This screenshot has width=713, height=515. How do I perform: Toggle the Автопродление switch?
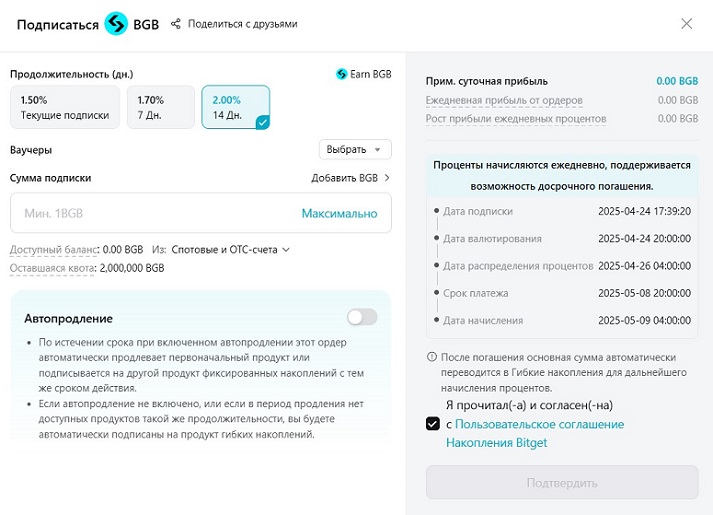(x=361, y=317)
